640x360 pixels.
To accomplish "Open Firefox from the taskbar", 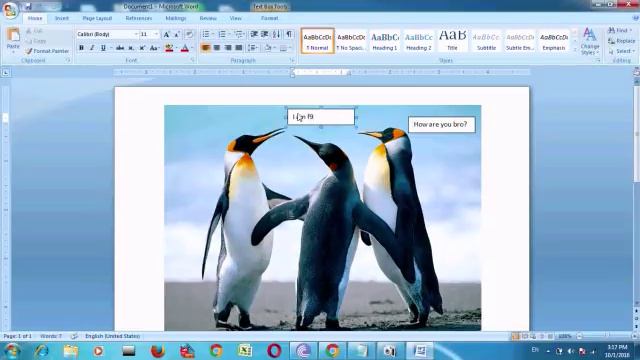I will pos(158,351).
